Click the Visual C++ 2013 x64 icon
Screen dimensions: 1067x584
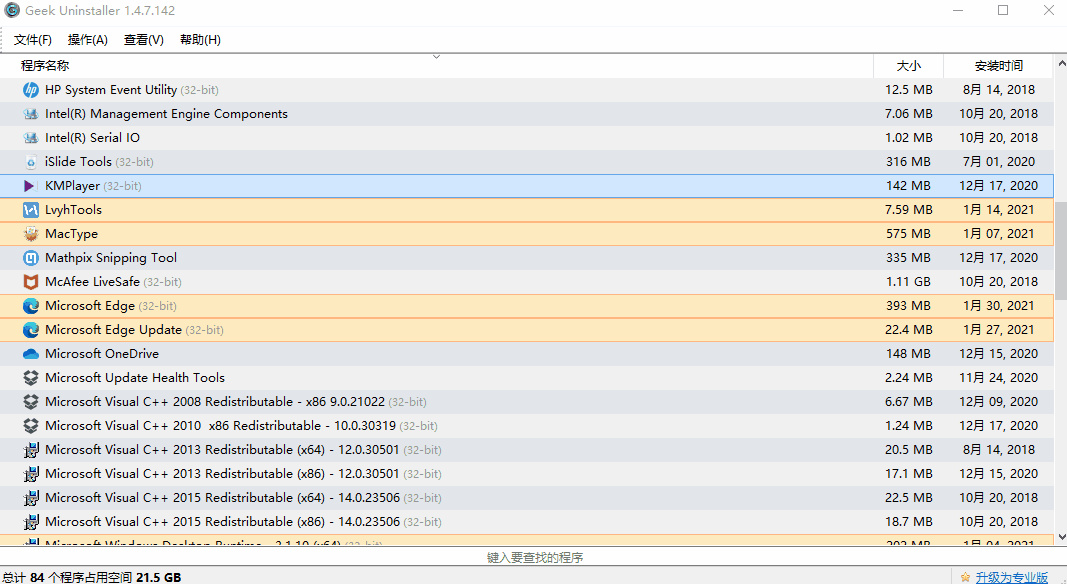click(31, 450)
